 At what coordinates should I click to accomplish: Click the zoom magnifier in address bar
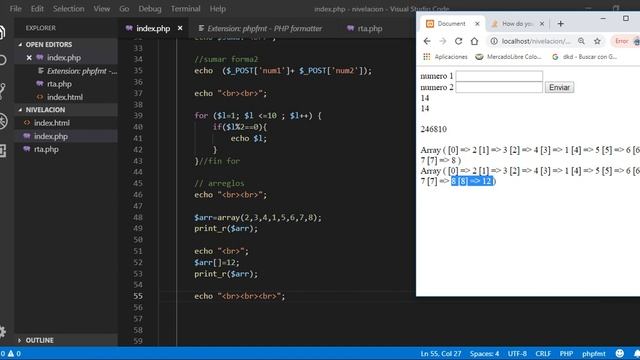[x=581, y=41]
